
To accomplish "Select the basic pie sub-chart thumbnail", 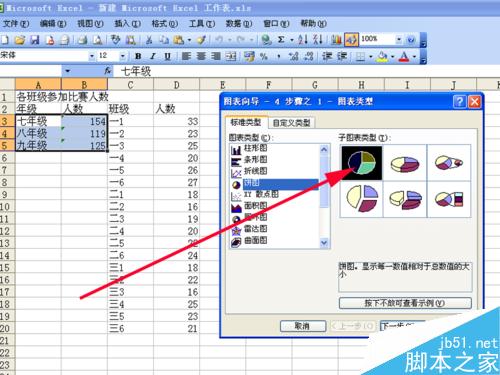I will point(362,163).
